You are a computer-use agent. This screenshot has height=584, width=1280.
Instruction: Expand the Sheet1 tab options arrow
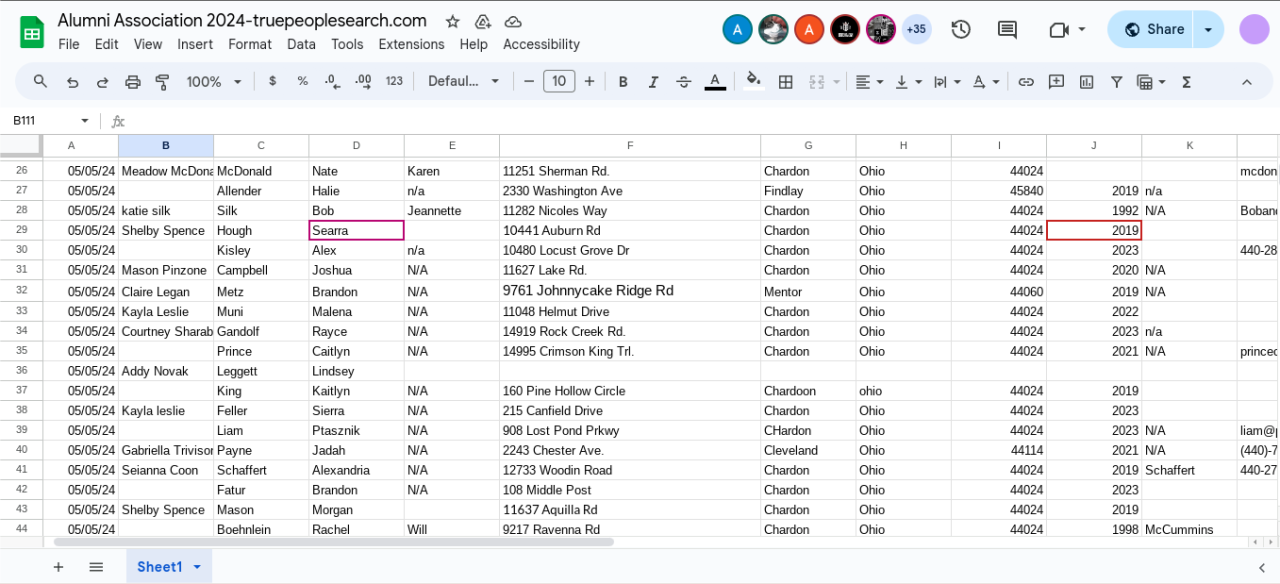click(x=197, y=567)
